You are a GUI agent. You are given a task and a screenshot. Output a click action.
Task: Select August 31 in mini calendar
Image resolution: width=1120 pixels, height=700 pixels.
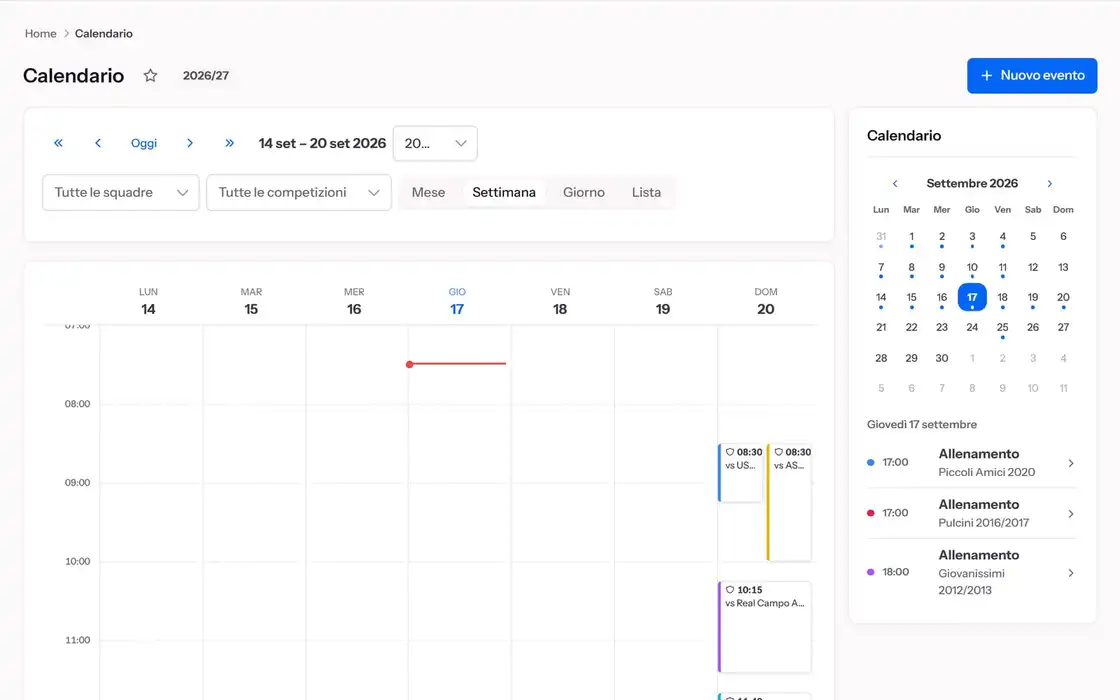coord(881,236)
